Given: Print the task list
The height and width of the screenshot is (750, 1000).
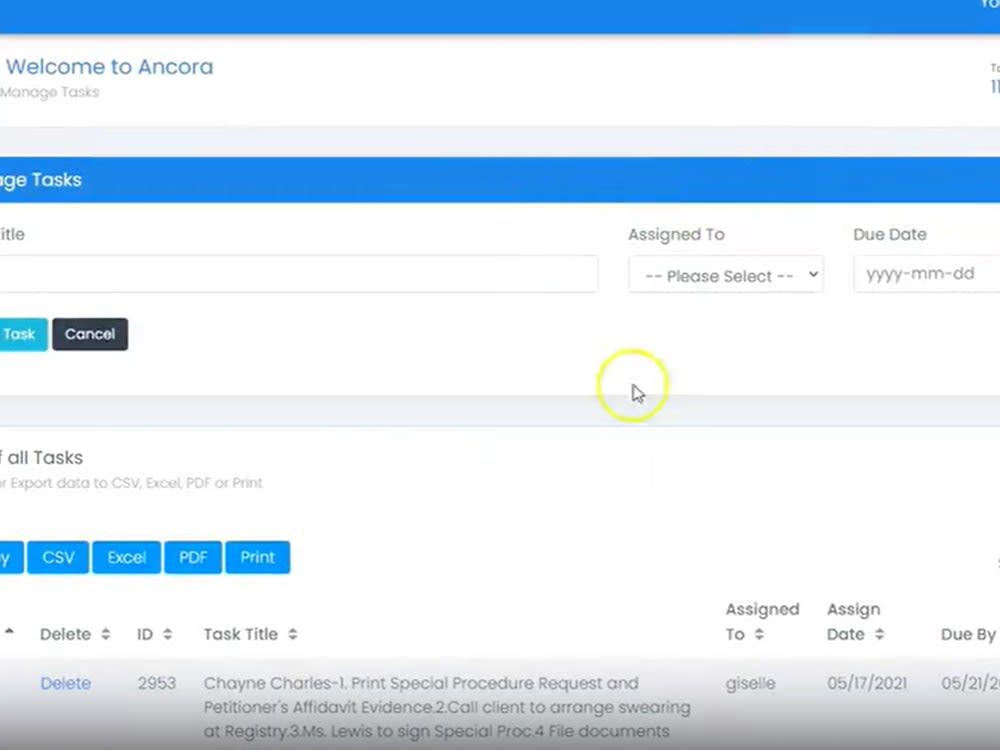Looking at the screenshot, I should pos(257,557).
